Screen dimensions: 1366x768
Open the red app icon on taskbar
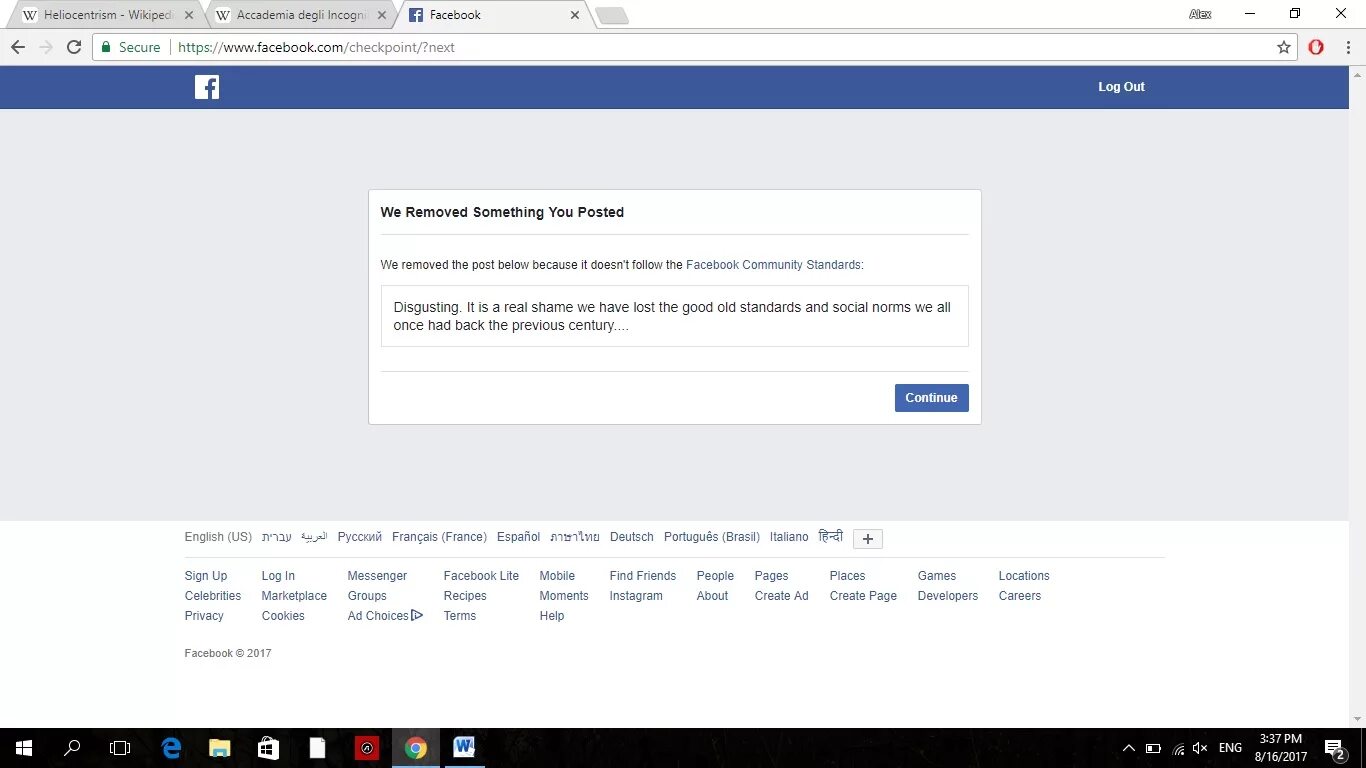click(367, 748)
